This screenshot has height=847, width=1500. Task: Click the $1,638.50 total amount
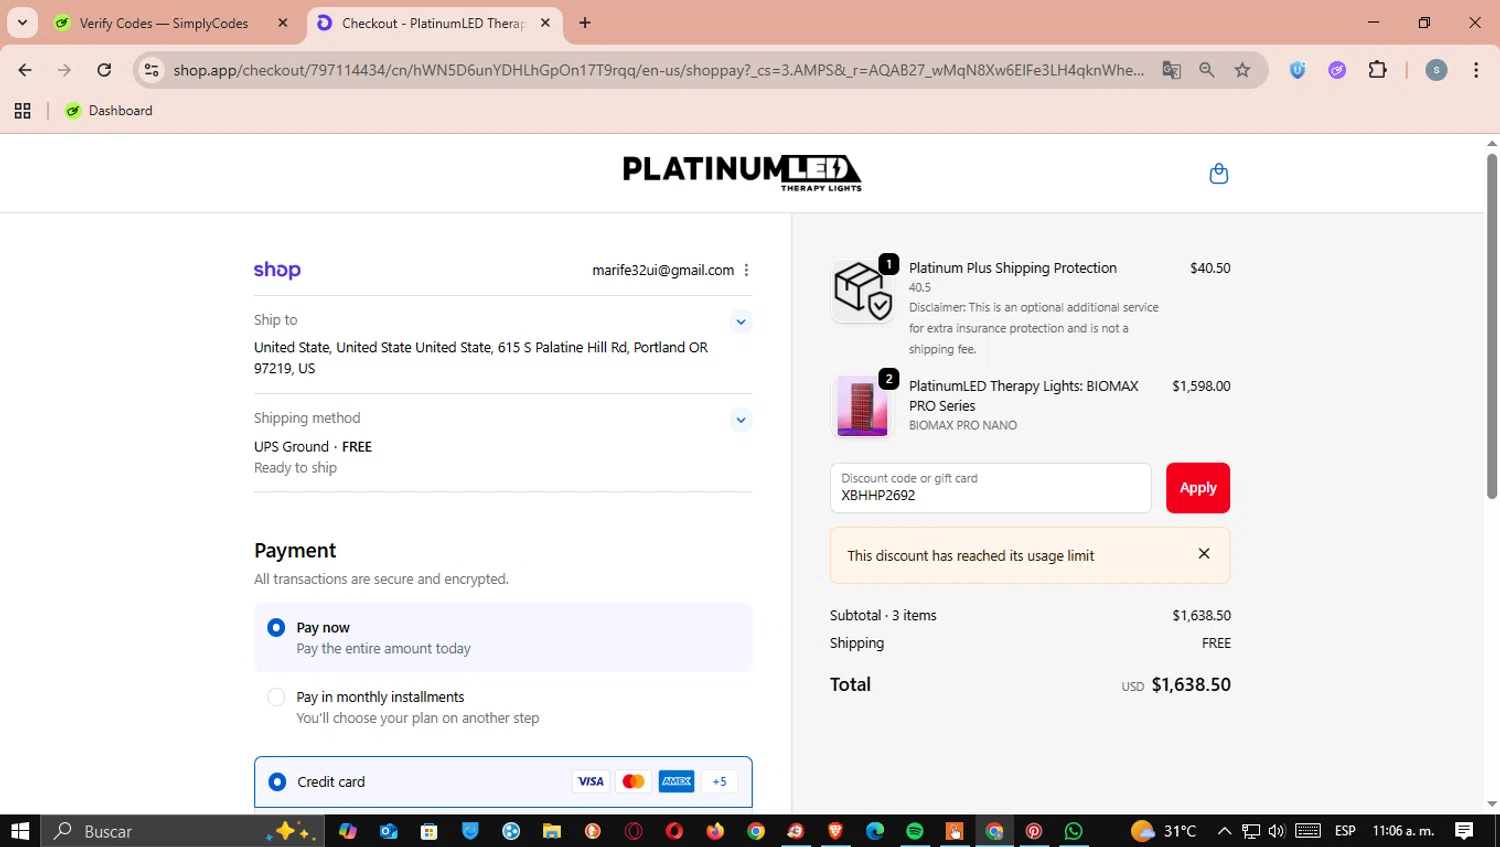coord(1191,685)
